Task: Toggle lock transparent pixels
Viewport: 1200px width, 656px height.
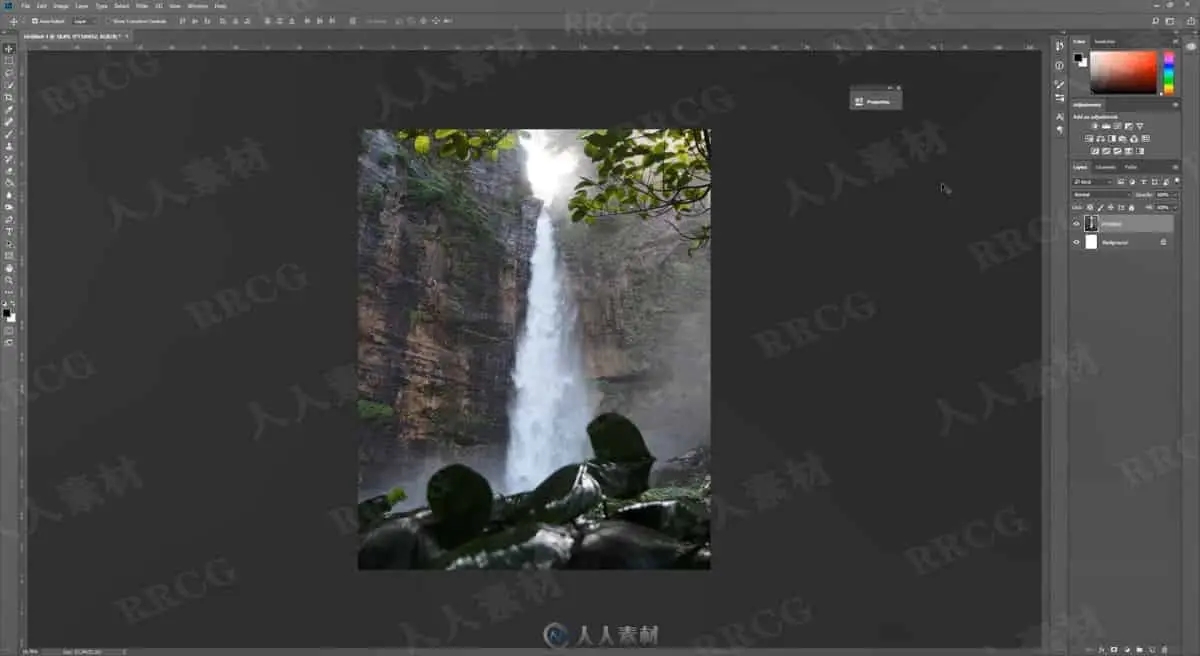Action: (x=1090, y=207)
